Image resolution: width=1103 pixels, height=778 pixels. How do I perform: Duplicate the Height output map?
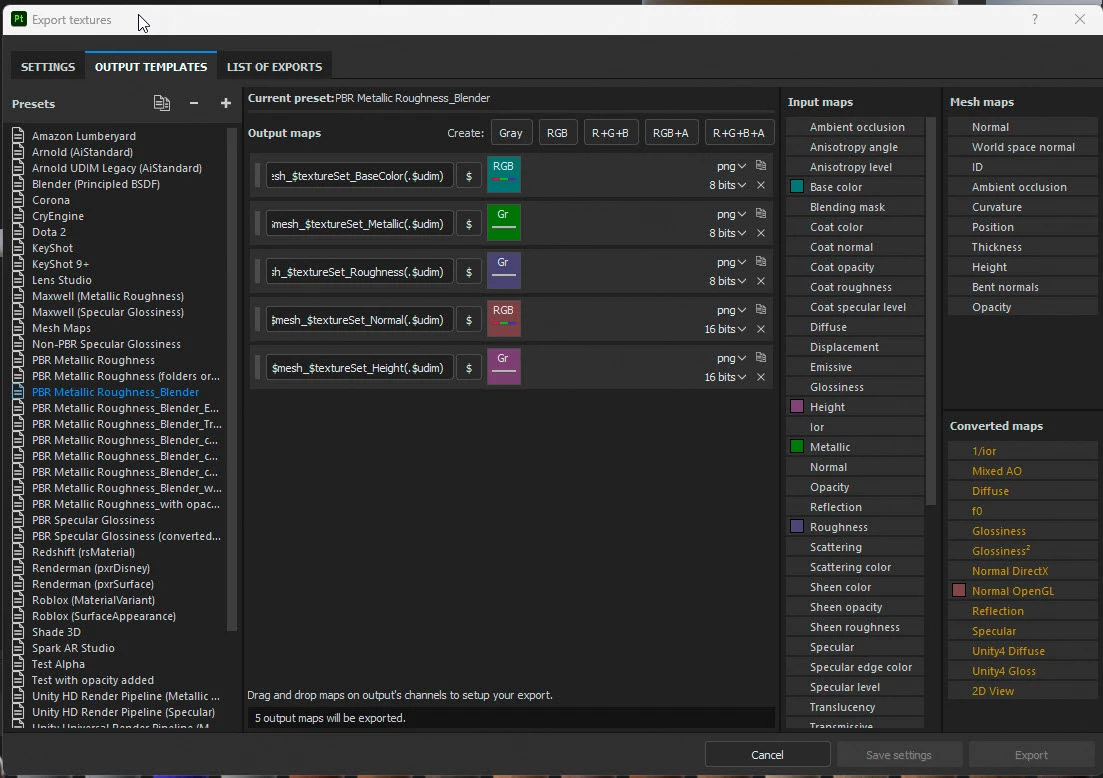760,357
